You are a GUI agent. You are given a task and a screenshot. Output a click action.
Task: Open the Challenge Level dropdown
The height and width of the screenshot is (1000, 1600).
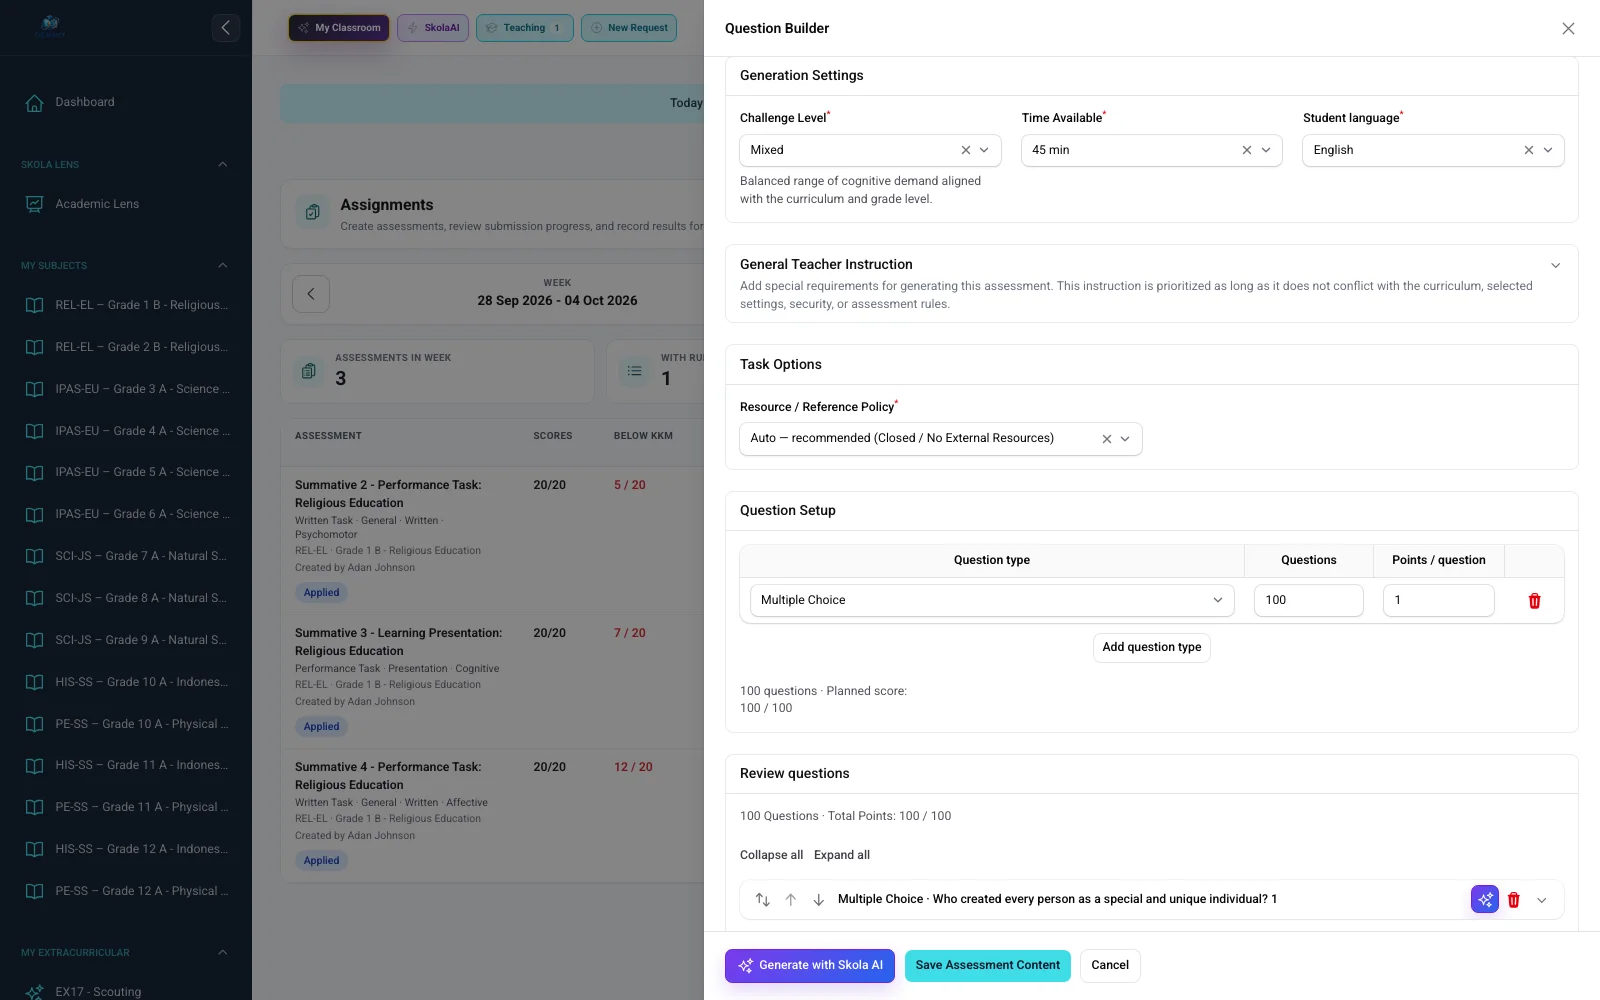[x=870, y=150]
